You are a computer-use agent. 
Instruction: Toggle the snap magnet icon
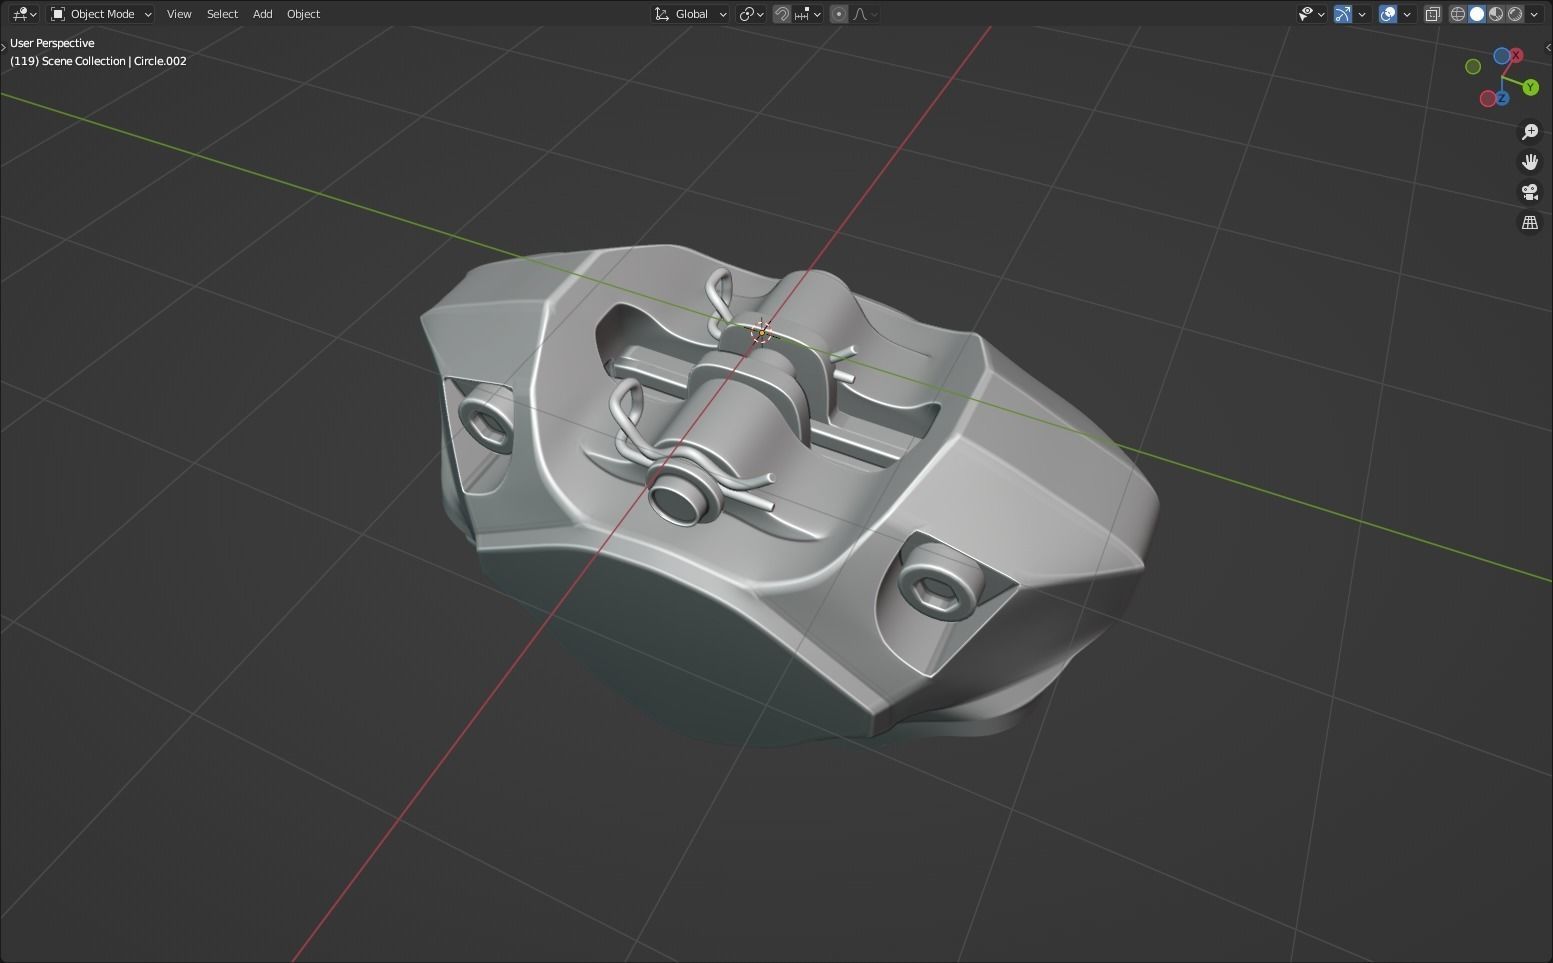click(782, 14)
